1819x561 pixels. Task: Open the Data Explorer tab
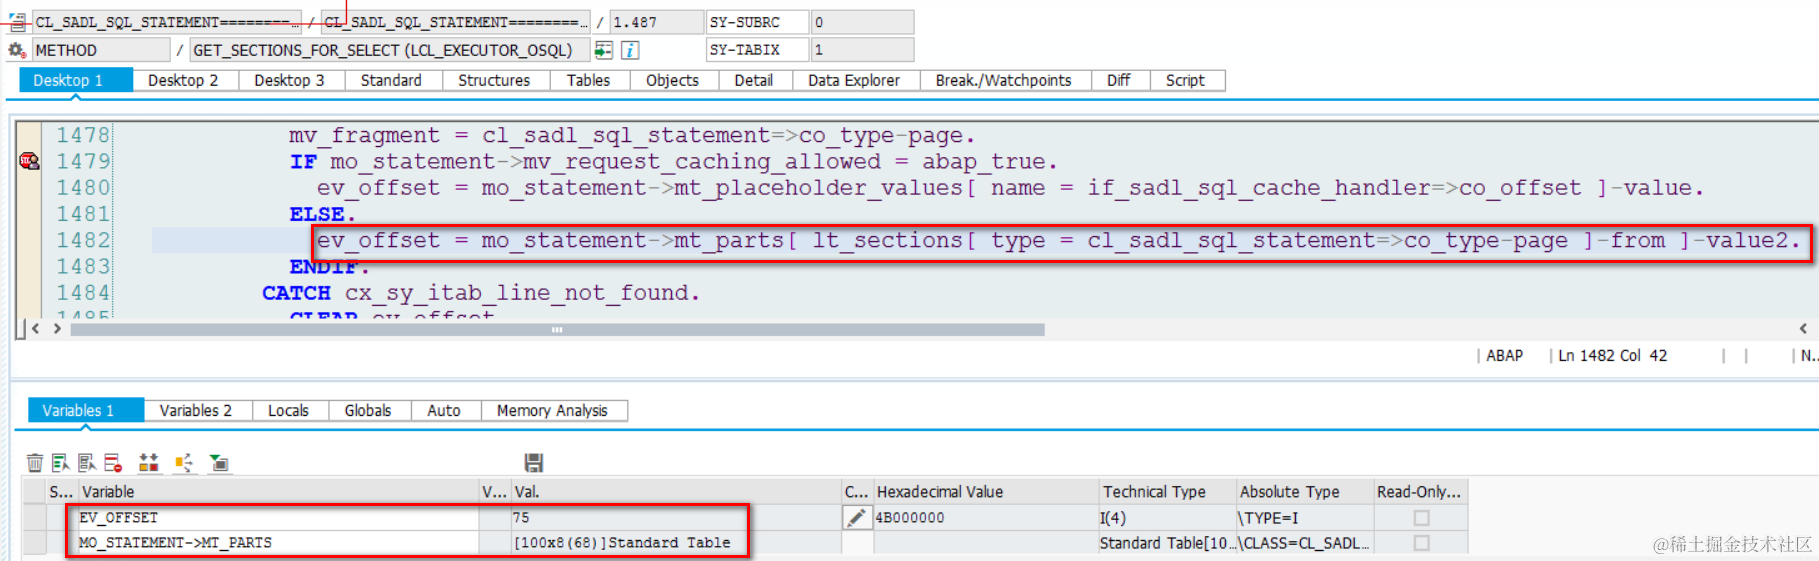[854, 80]
